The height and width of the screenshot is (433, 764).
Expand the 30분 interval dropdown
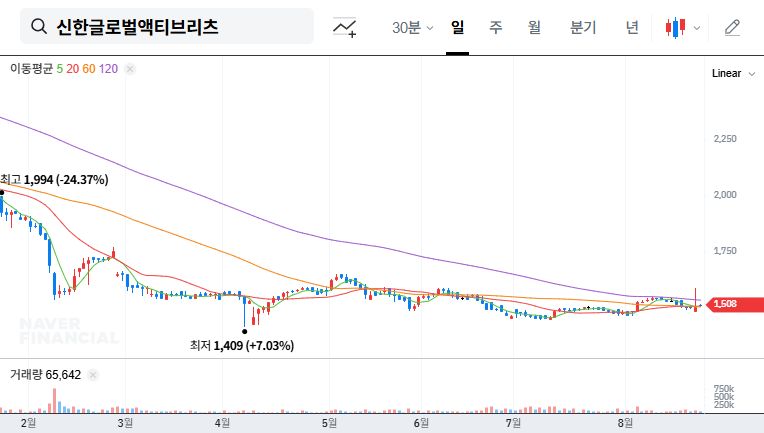point(412,28)
